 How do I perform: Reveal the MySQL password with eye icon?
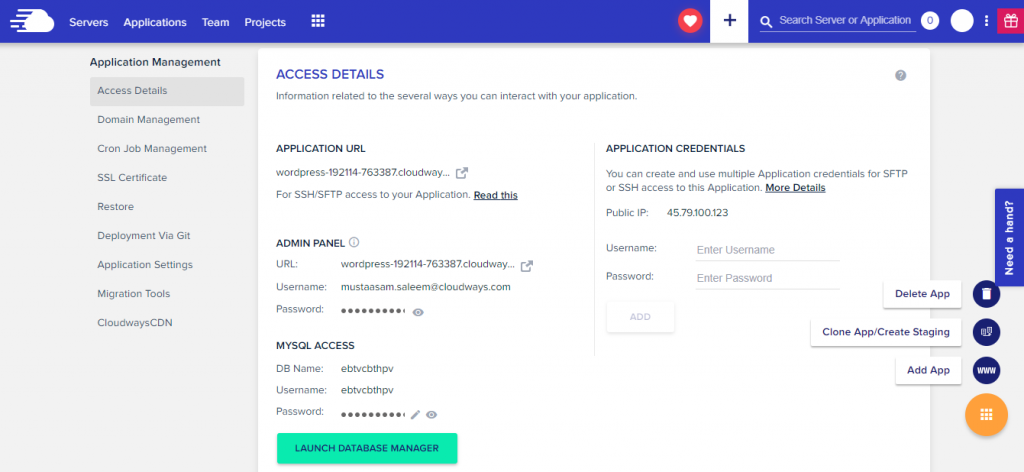point(431,415)
